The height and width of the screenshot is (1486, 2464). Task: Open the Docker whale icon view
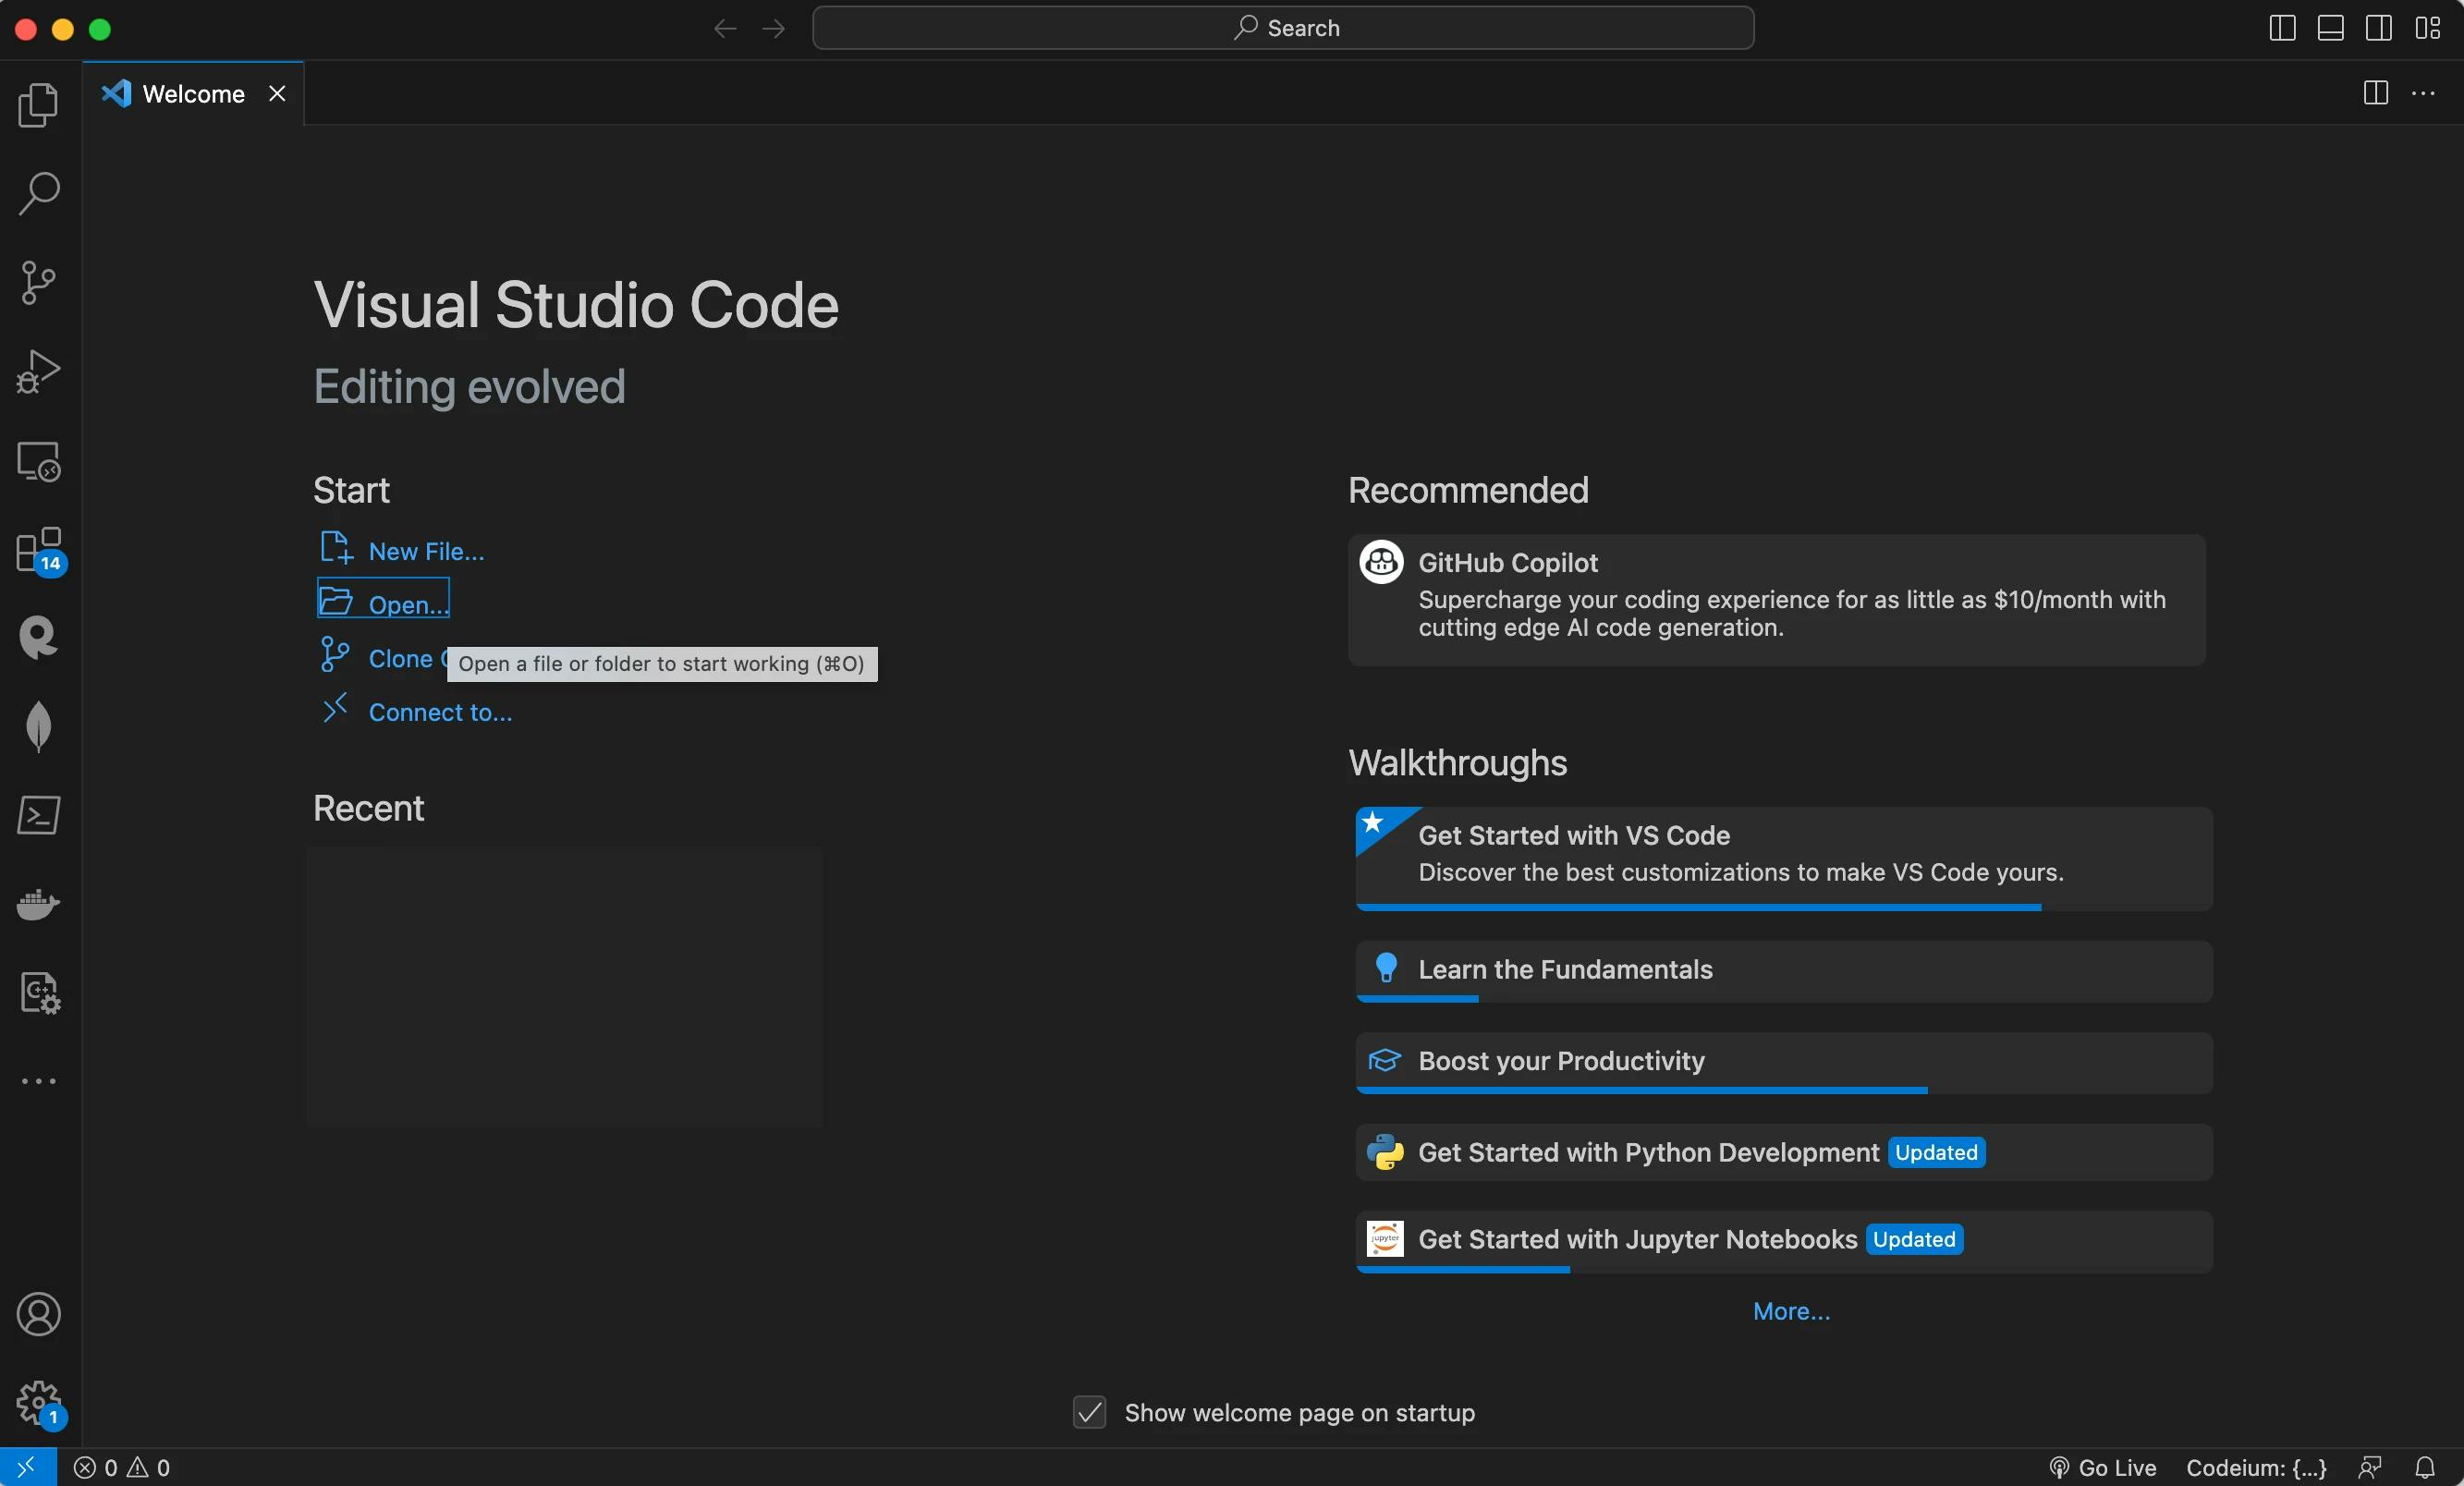pos(38,904)
